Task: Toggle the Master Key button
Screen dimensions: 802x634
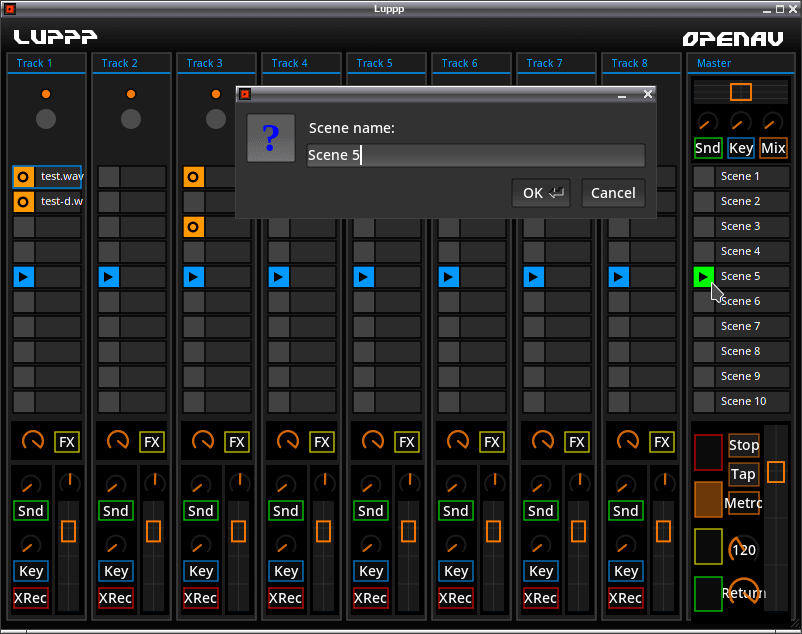Action: click(741, 148)
